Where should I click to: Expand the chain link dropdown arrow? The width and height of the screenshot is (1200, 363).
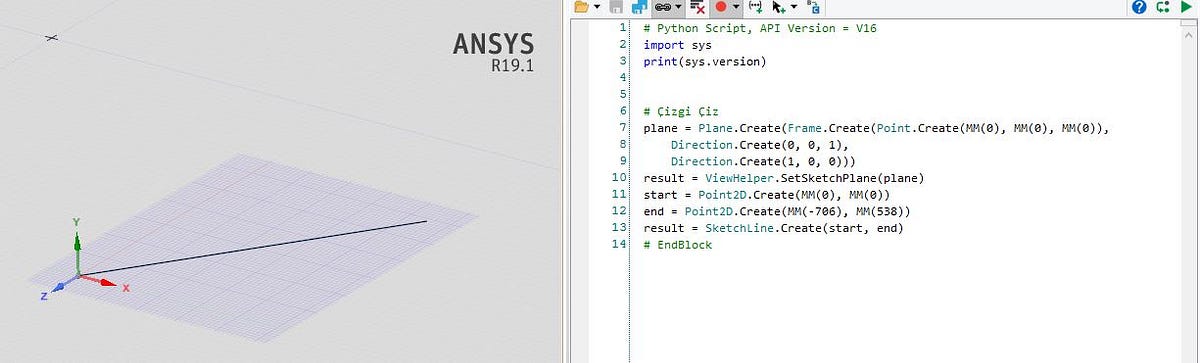click(x=677, y=6)
